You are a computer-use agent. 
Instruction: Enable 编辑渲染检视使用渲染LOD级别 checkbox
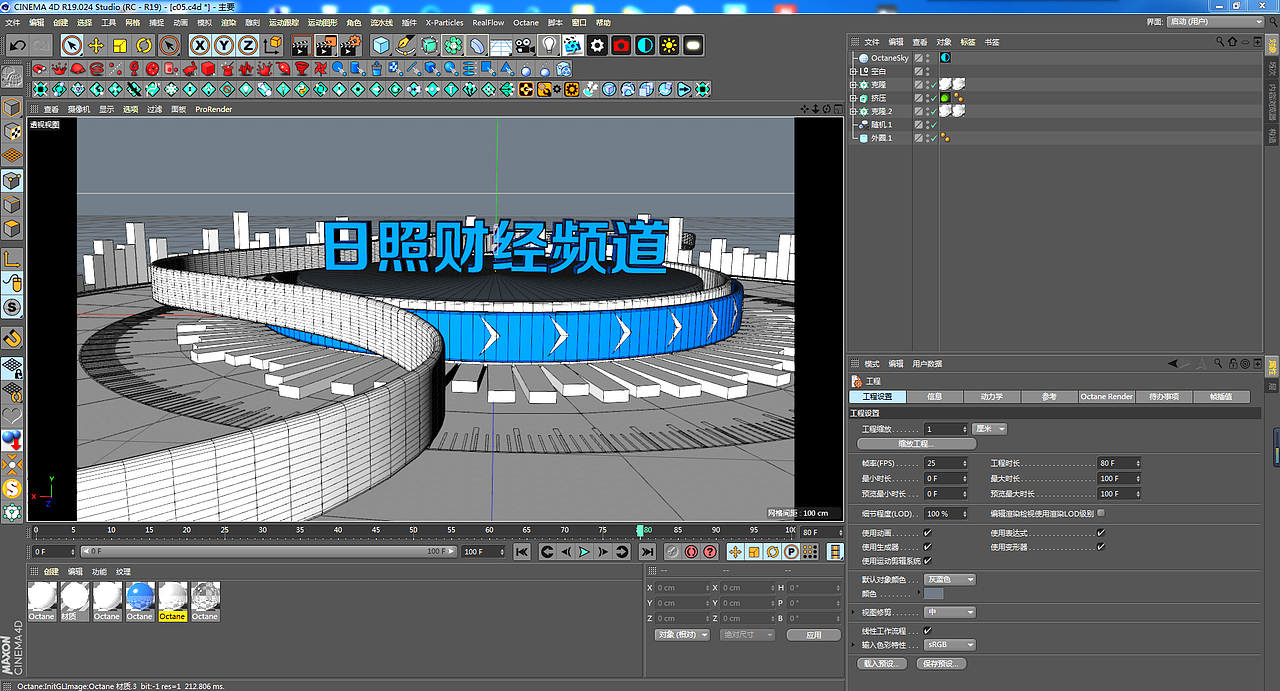pyautogui.click(x=1101, y=513)
